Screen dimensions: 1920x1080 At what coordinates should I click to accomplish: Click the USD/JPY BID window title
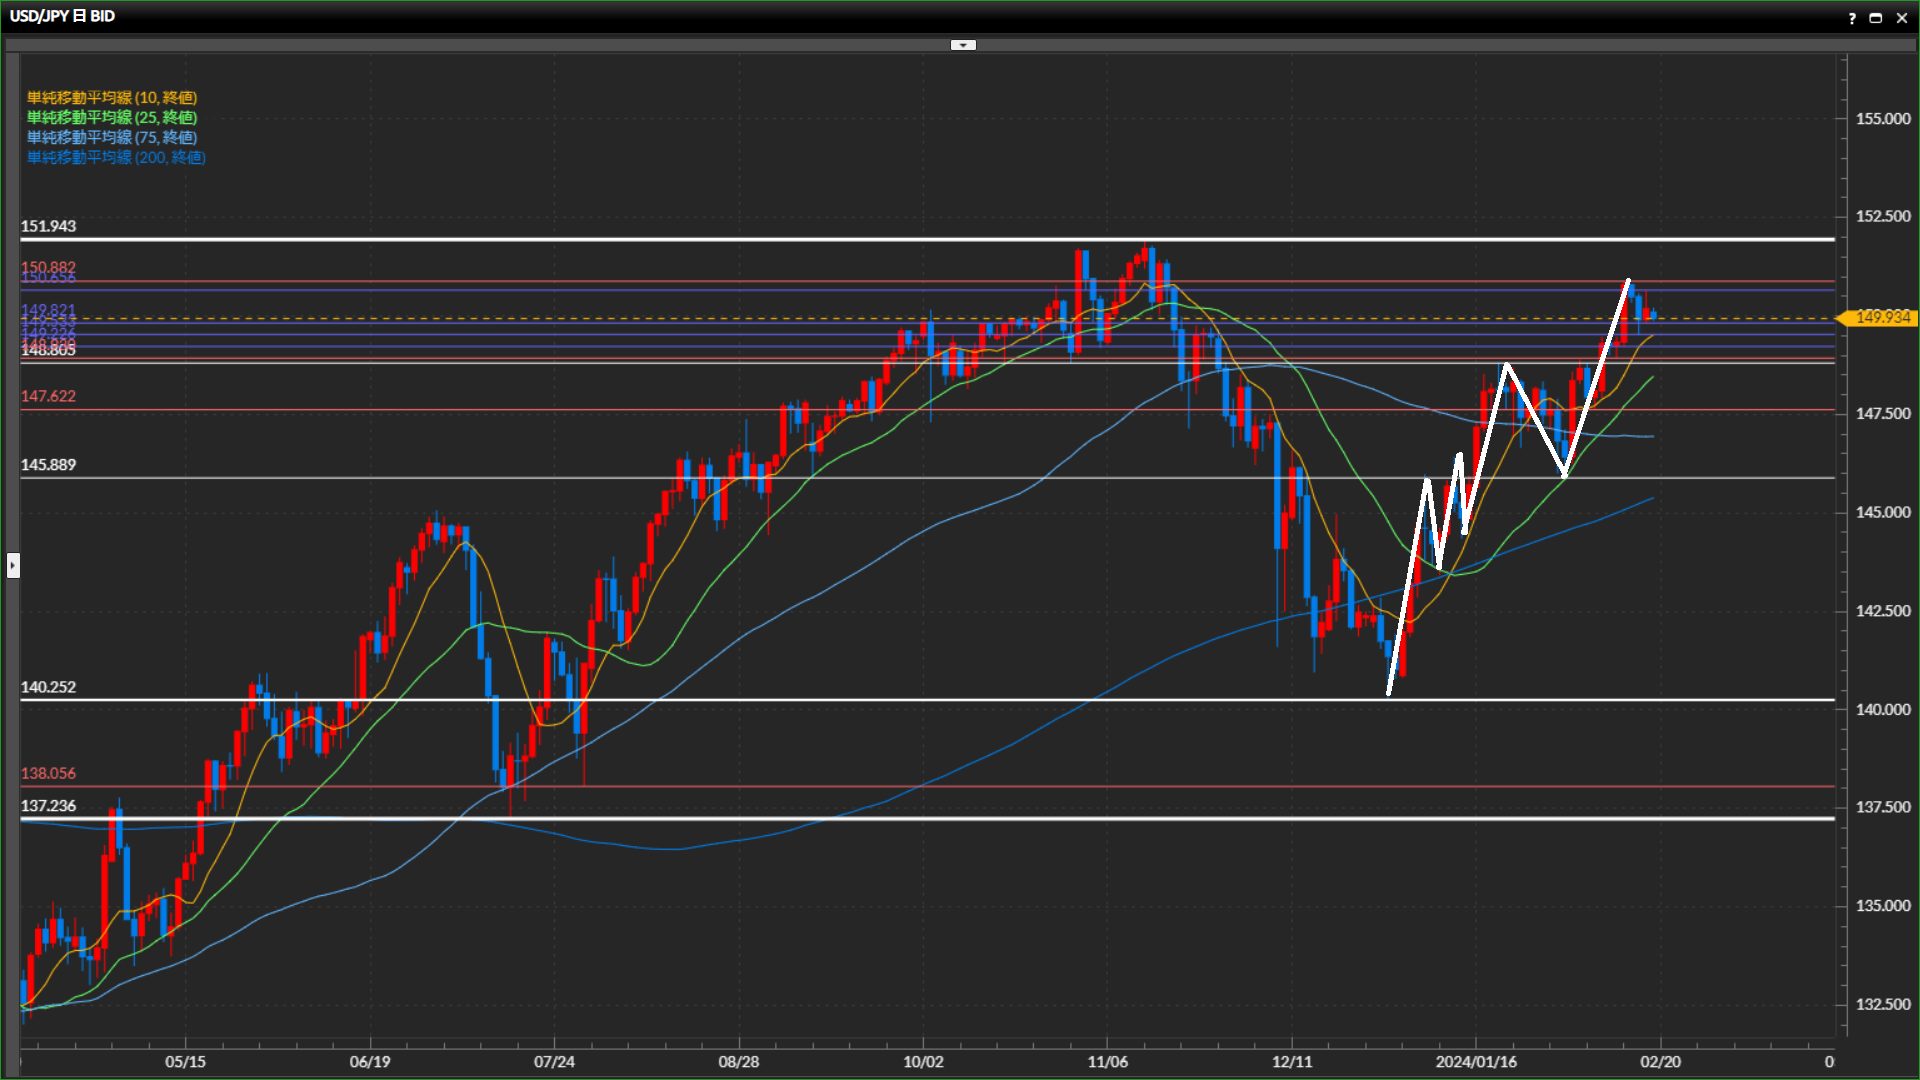point(62,16)
